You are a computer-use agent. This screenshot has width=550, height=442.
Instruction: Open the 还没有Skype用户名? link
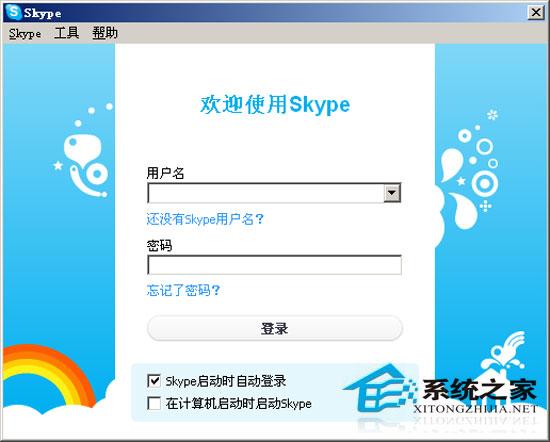tap(205, 219)
